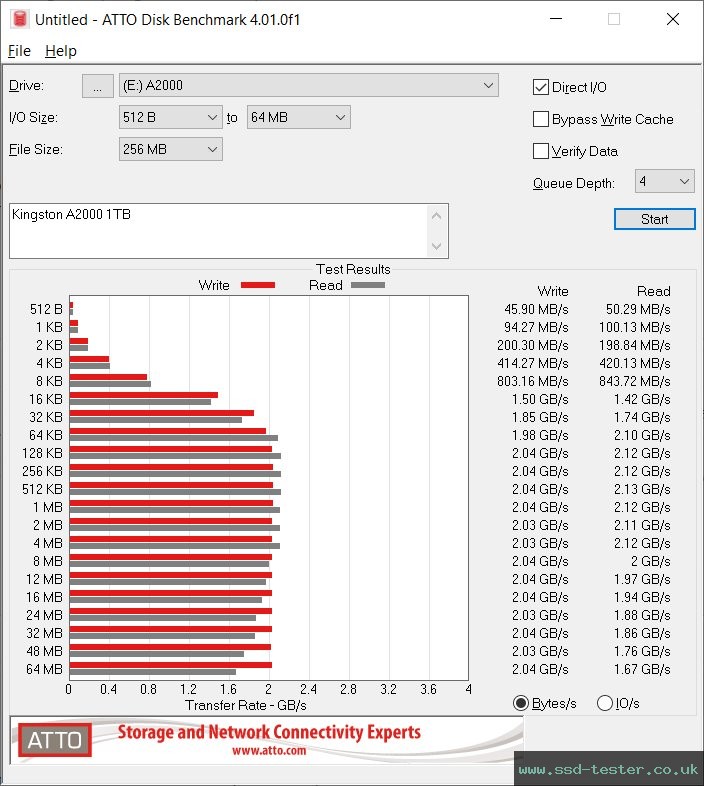
Task: Click the 48 MB read value 1.76 GB/s
Action: click(642, 651)
